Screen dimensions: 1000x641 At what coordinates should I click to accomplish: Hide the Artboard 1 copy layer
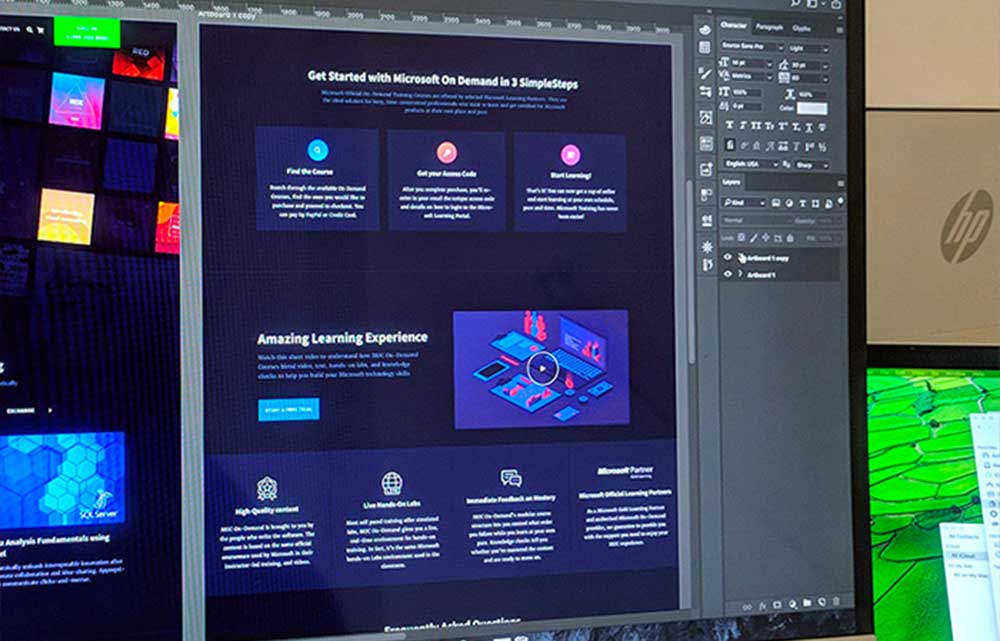coord(728,256)
